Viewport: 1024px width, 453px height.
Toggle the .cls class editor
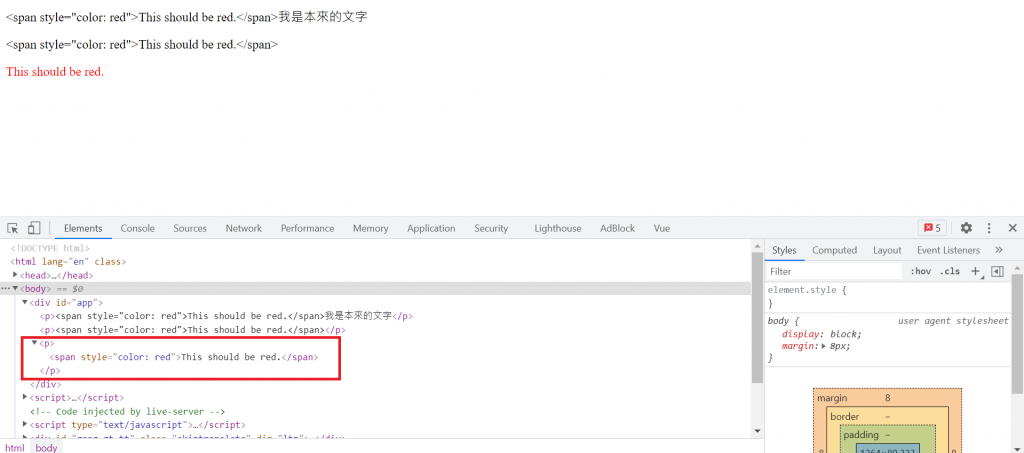(950, 272)
